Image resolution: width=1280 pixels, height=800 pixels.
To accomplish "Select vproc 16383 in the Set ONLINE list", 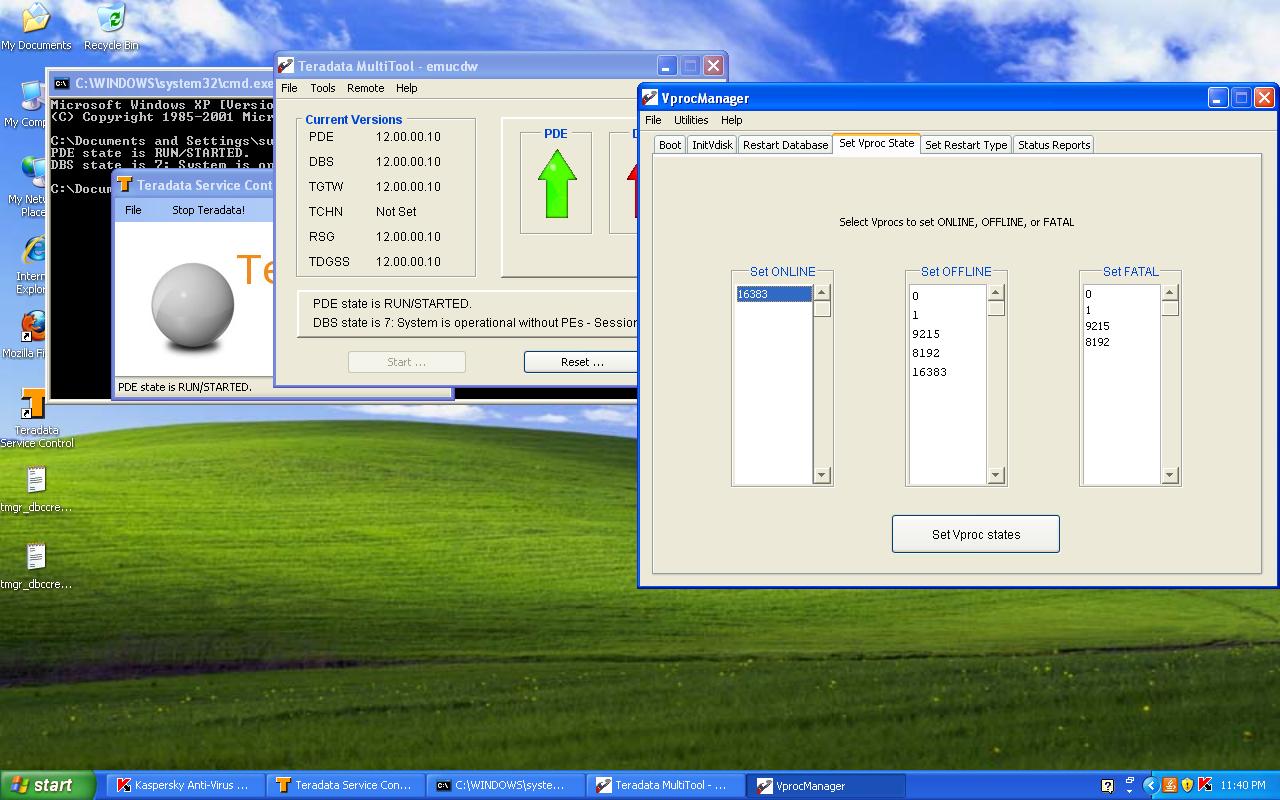I will (774, 294).
